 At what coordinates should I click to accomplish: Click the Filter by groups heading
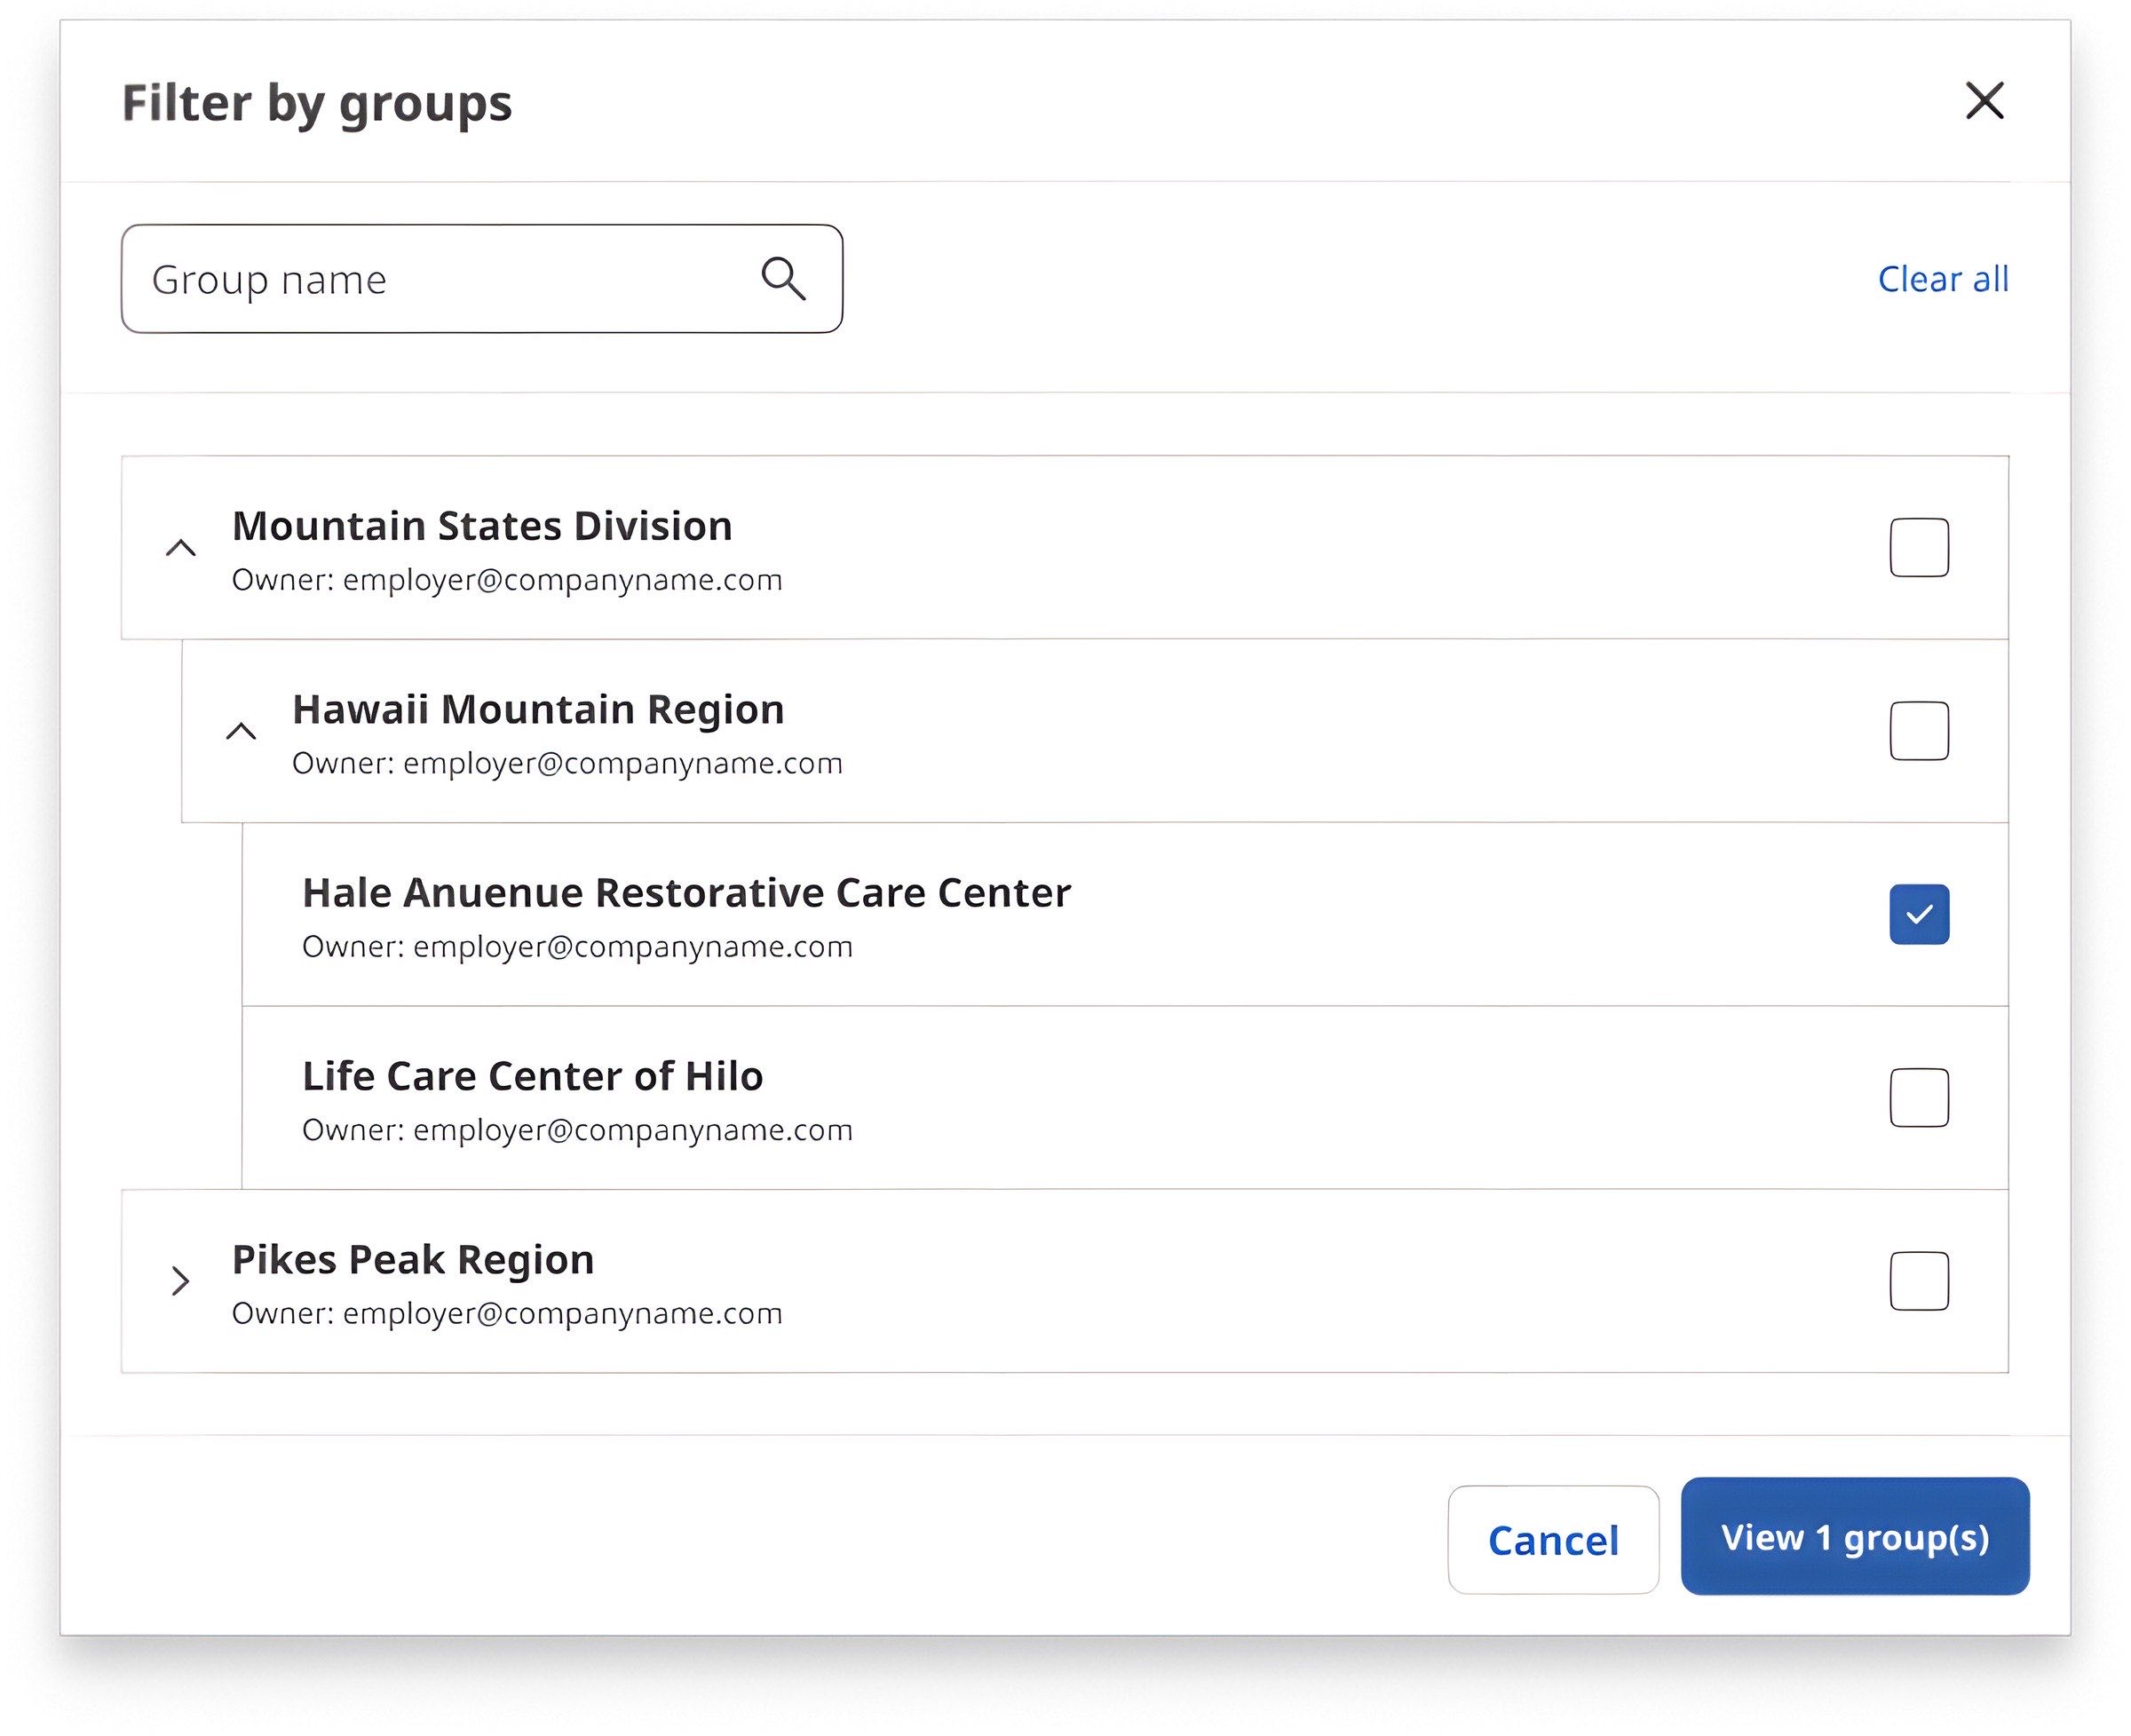[x=317, y=104]
